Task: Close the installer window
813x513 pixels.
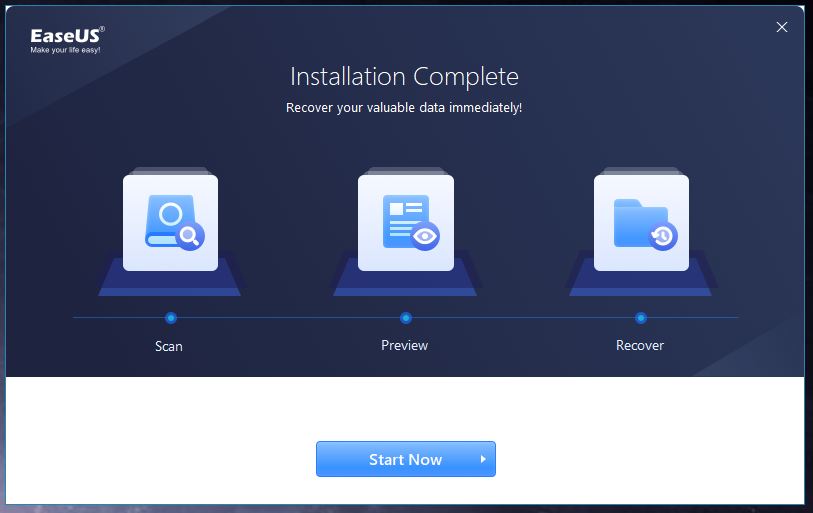Action: tap(782, 27)
